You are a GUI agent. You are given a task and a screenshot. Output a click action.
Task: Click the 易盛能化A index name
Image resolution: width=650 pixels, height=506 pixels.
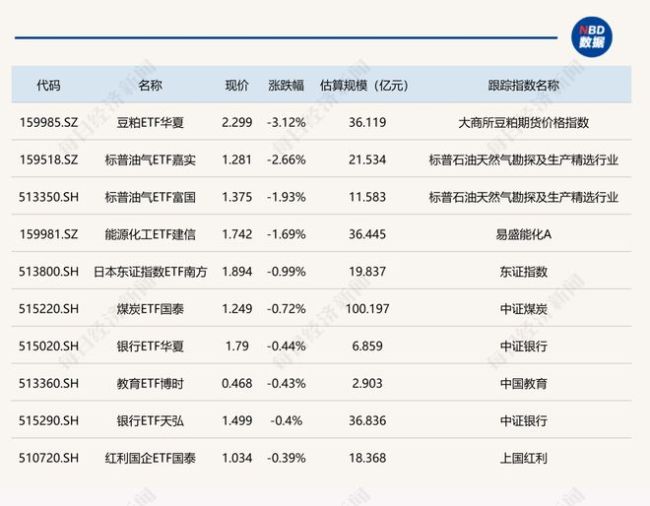coord(524,235)
